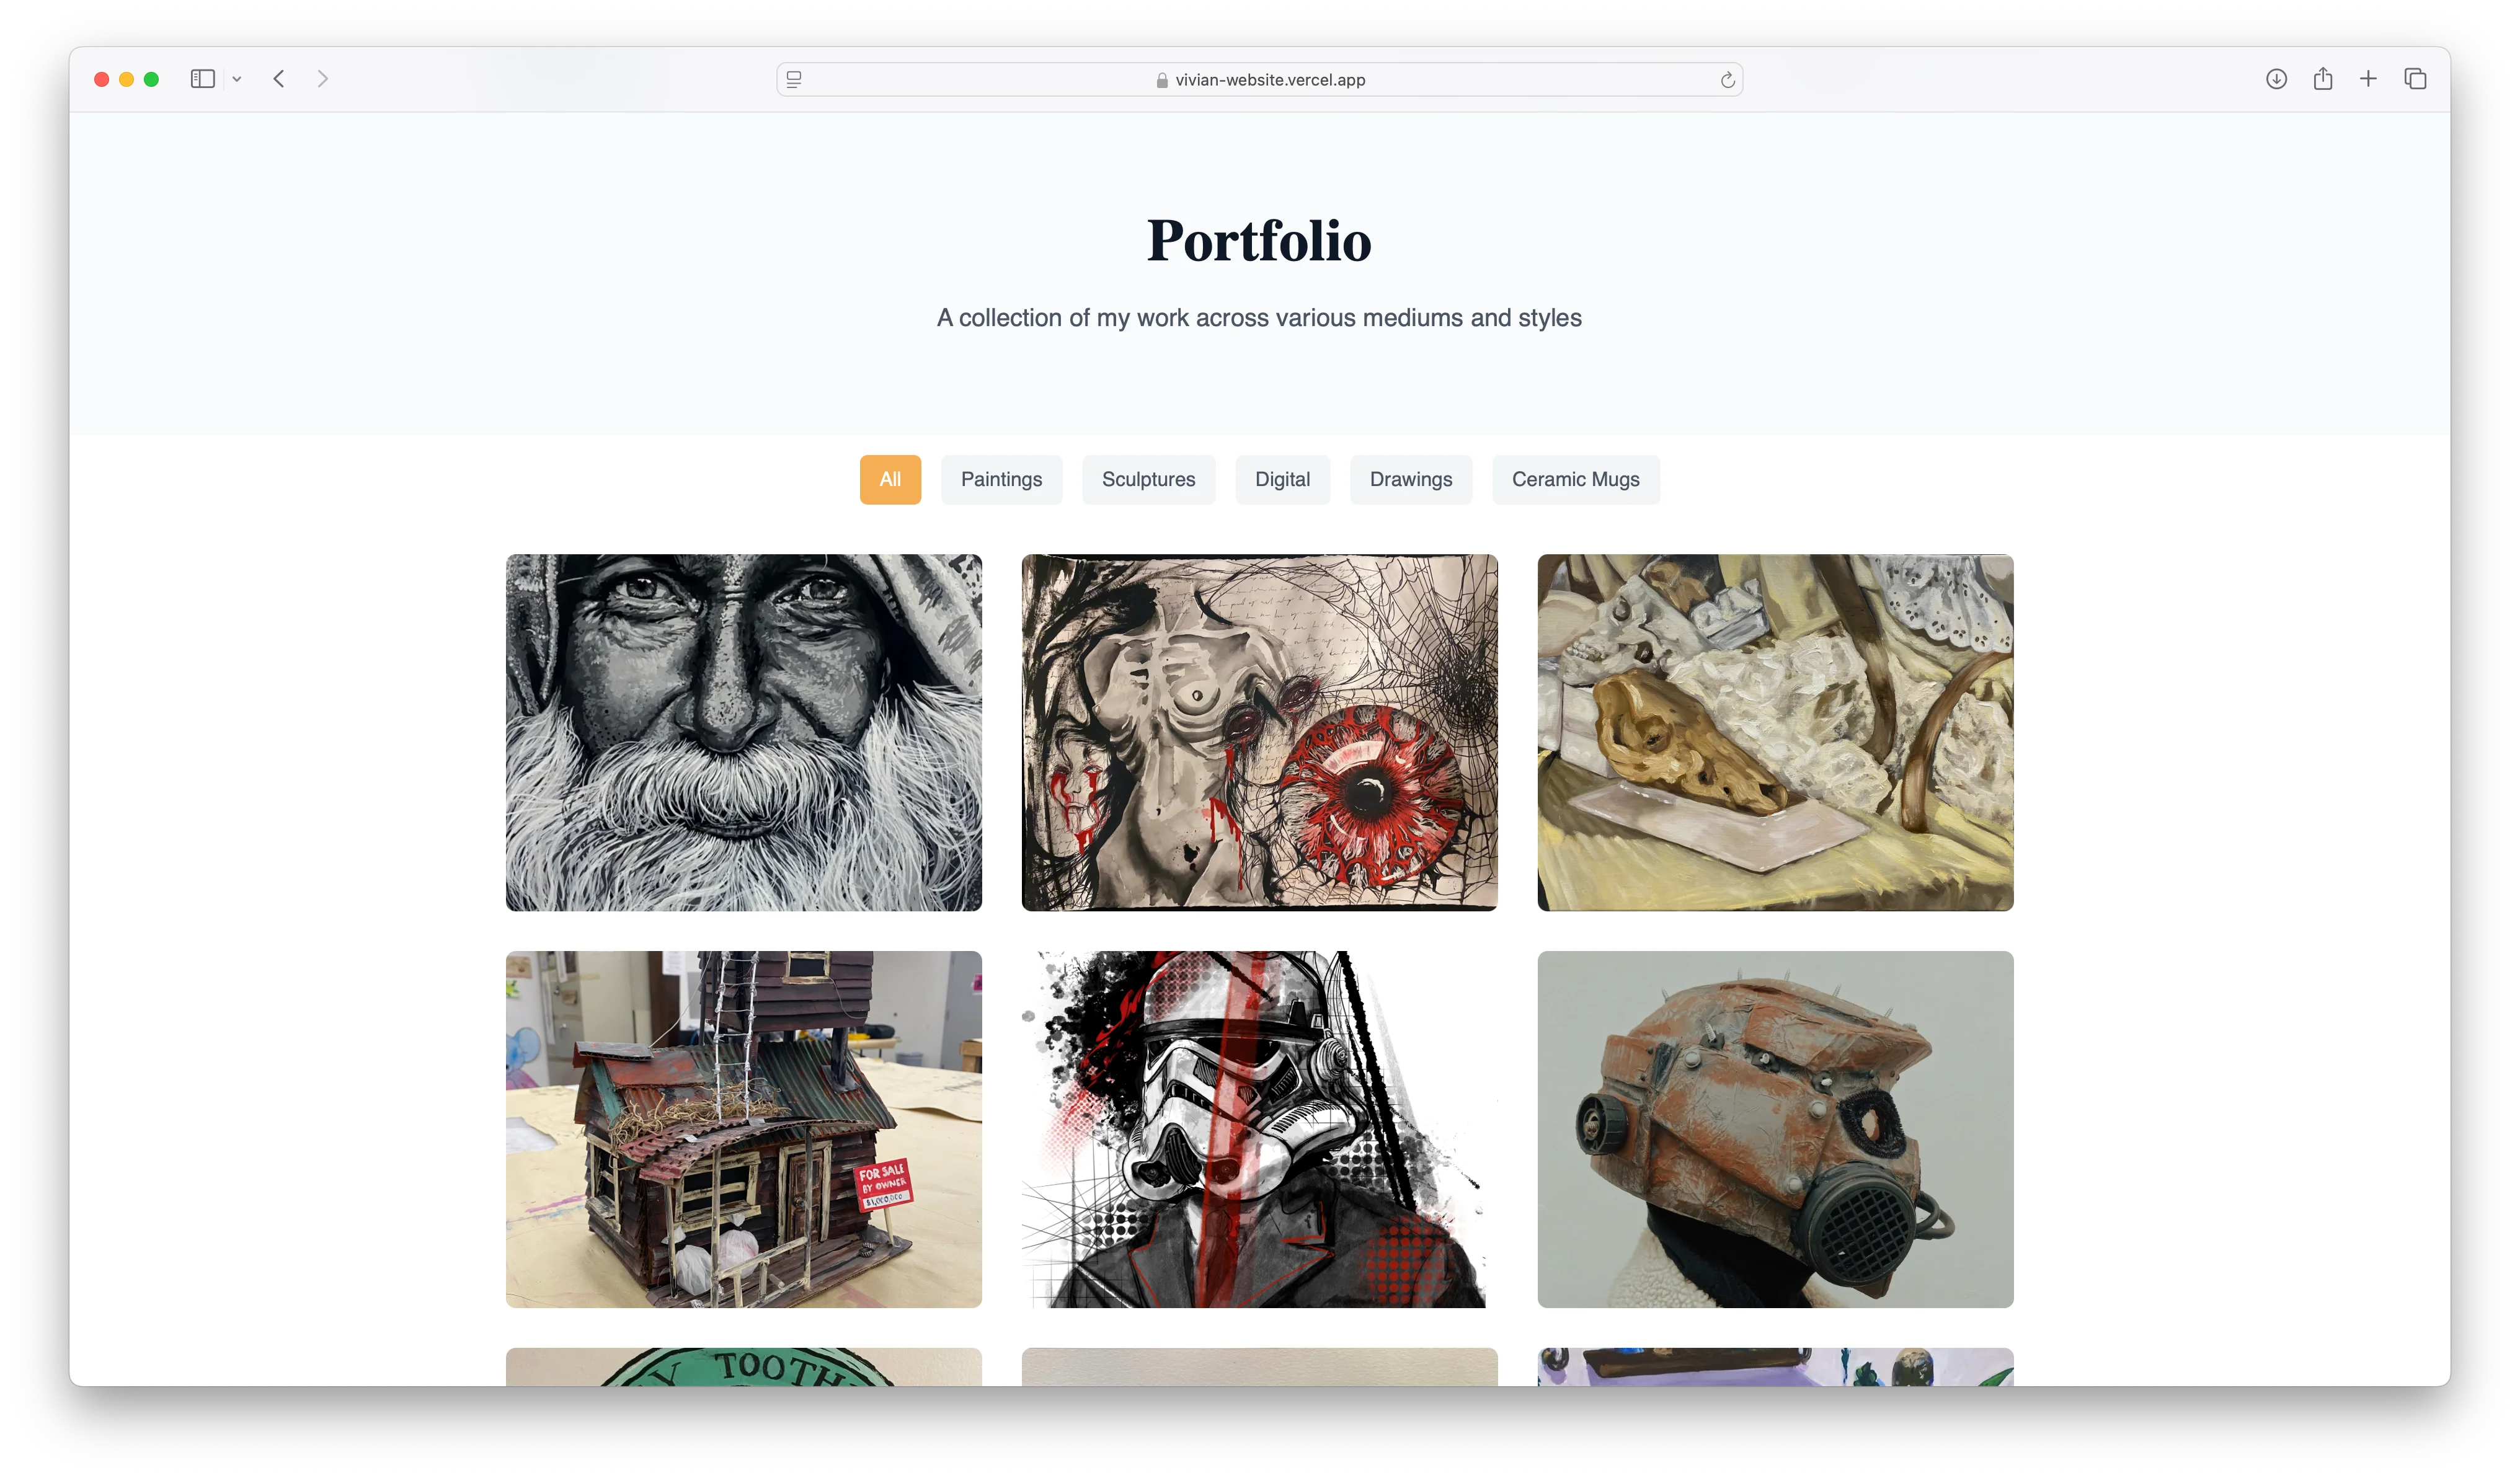
Task: Reload the page with the refresh icon
Action: coord(1727,80)
